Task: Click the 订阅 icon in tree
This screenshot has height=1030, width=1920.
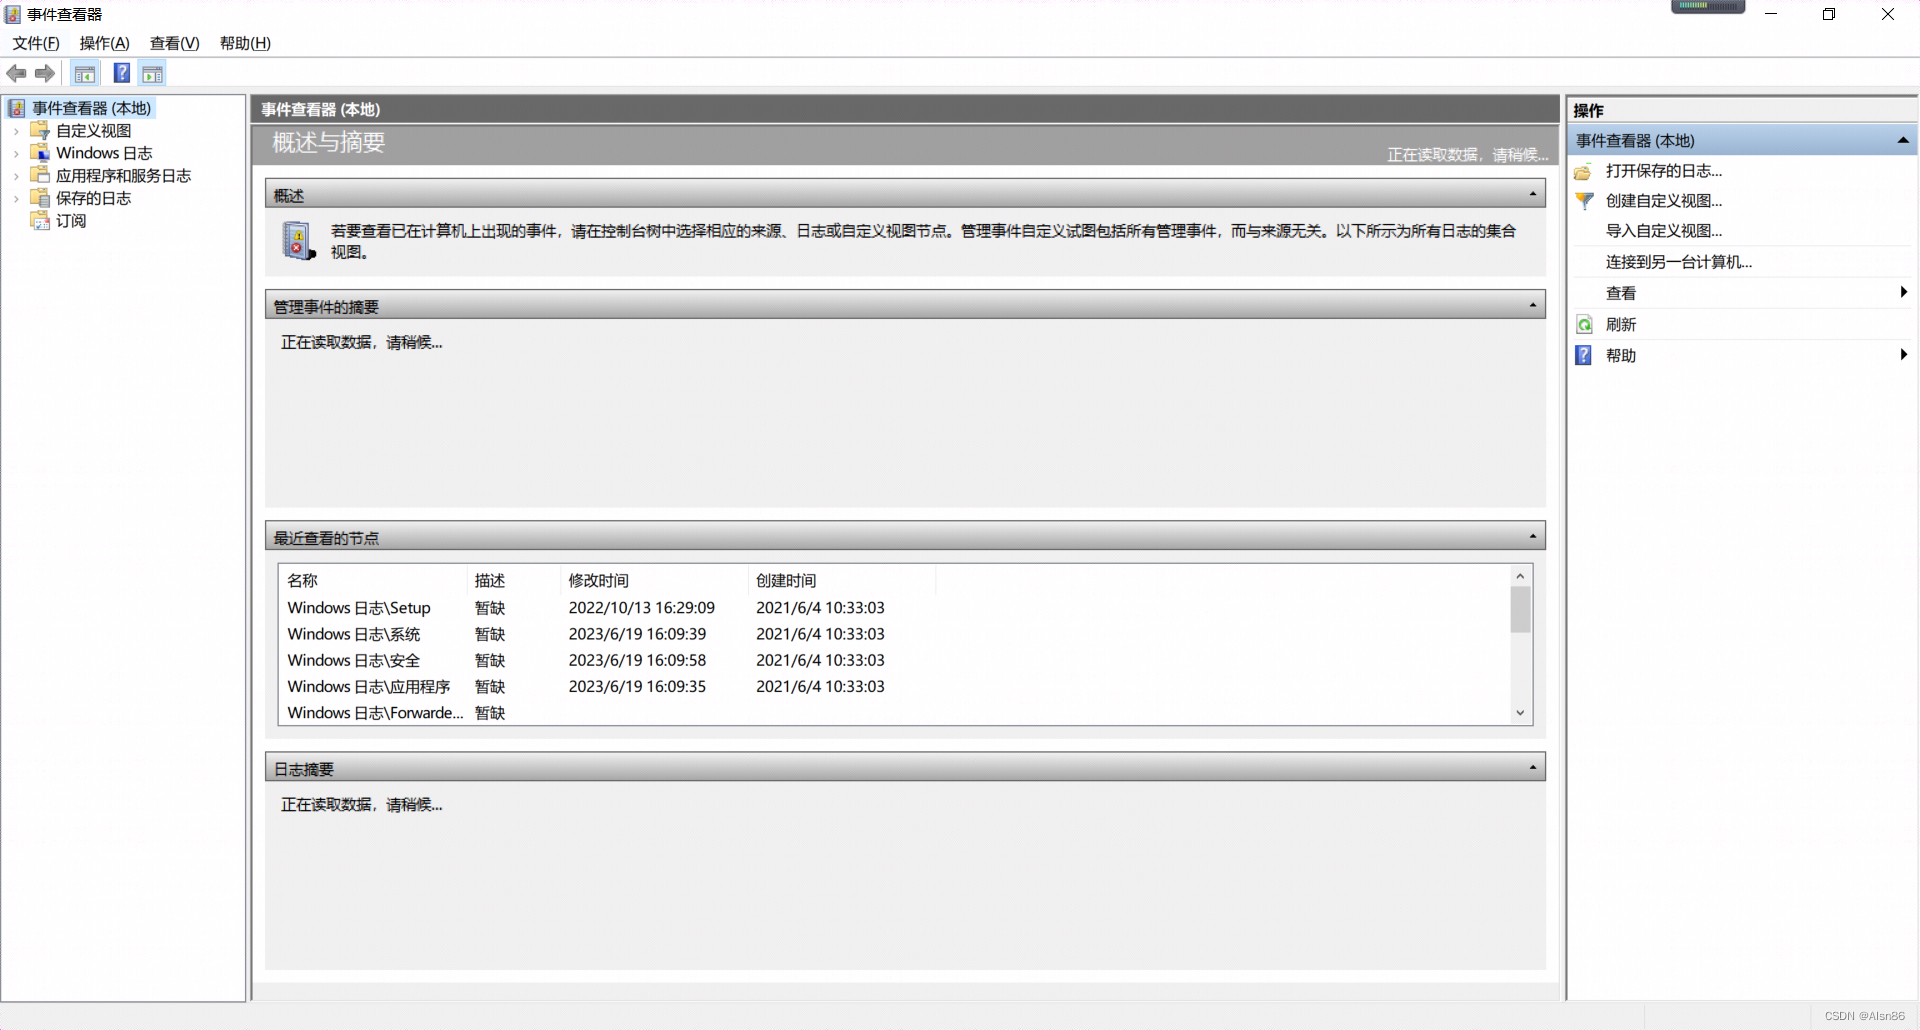Action: tap(40, 220)
